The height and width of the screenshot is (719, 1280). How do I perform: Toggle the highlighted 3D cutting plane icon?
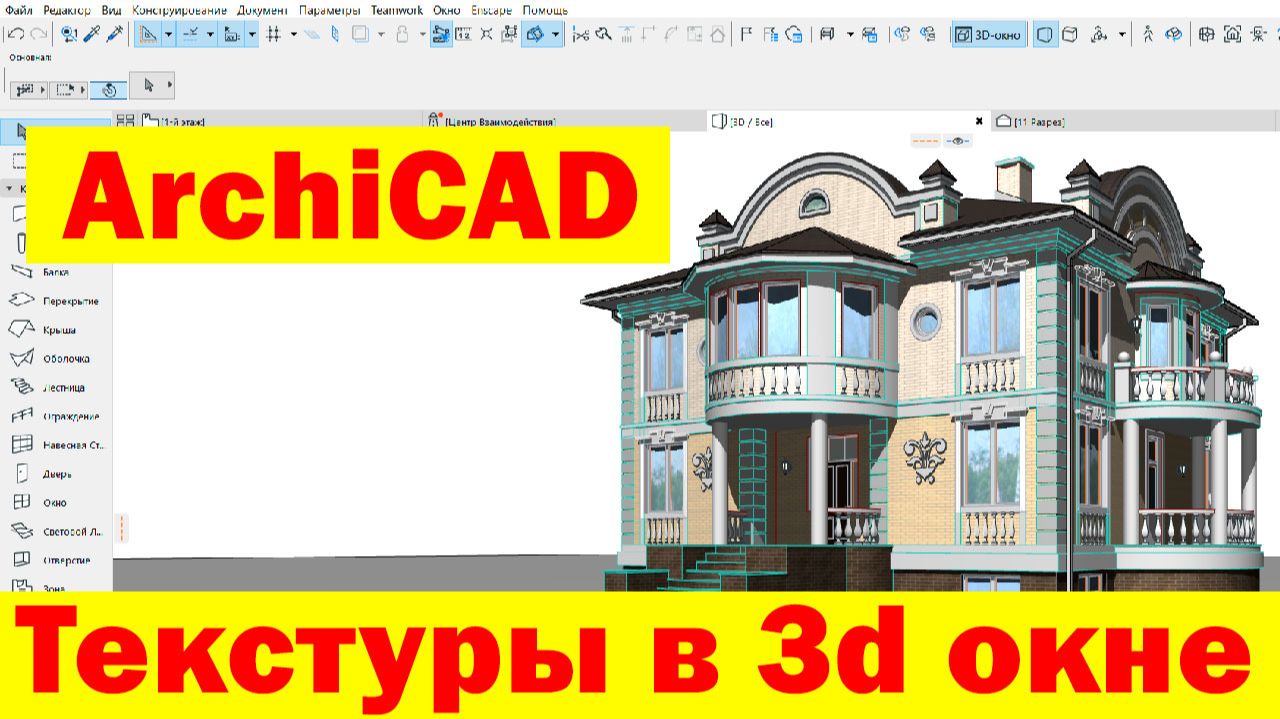[x=534, y=34]
